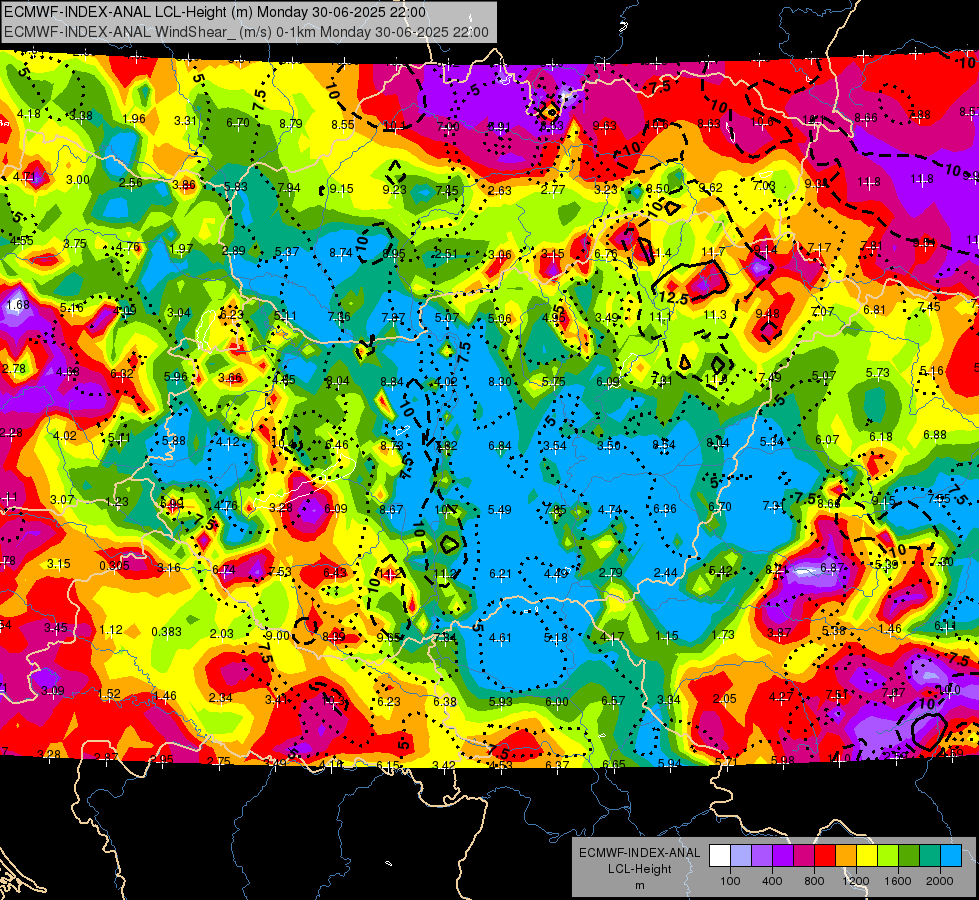Screen dimensions: 979x900
Task: Click the wind shear value 2.44
Action: [x=666, y=572]
